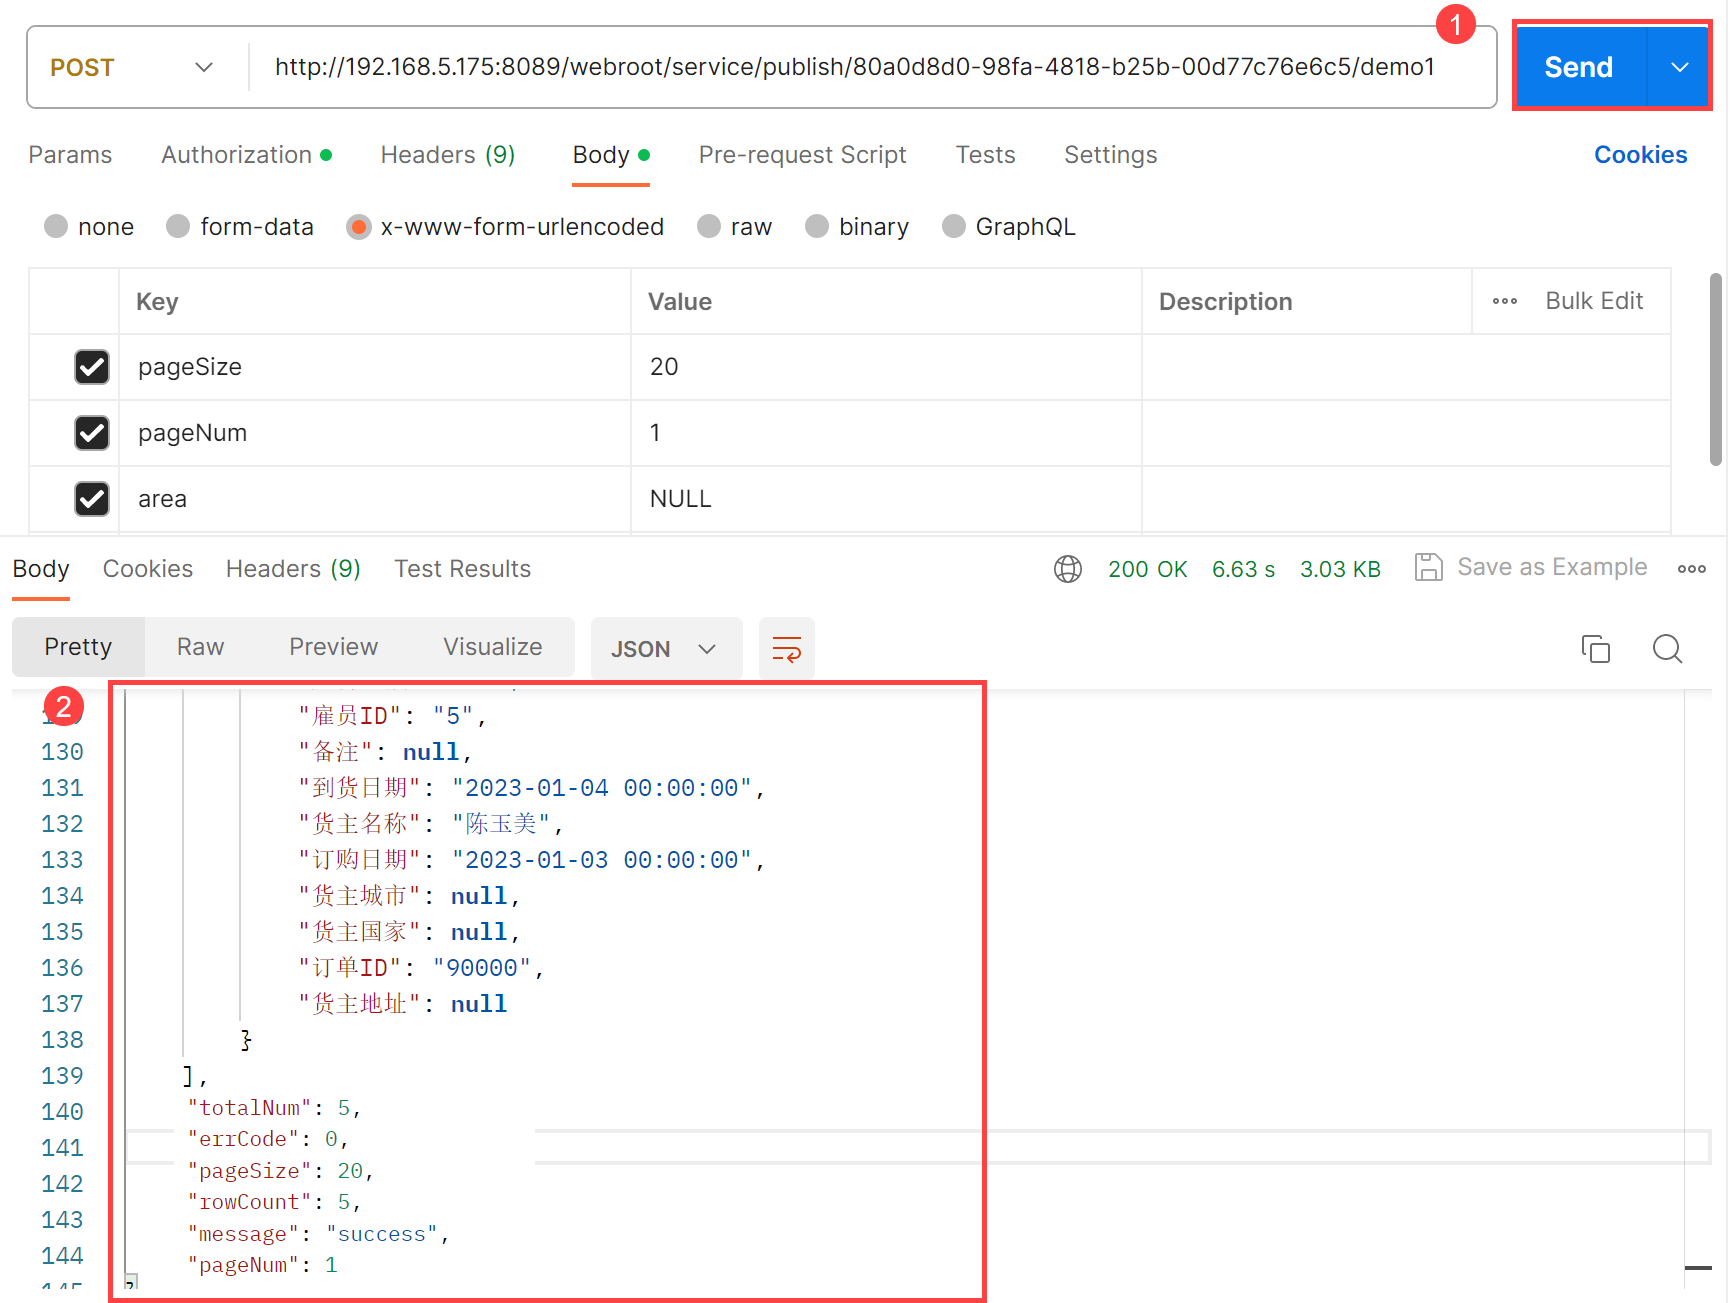Open the response Cookies tab

148,569
